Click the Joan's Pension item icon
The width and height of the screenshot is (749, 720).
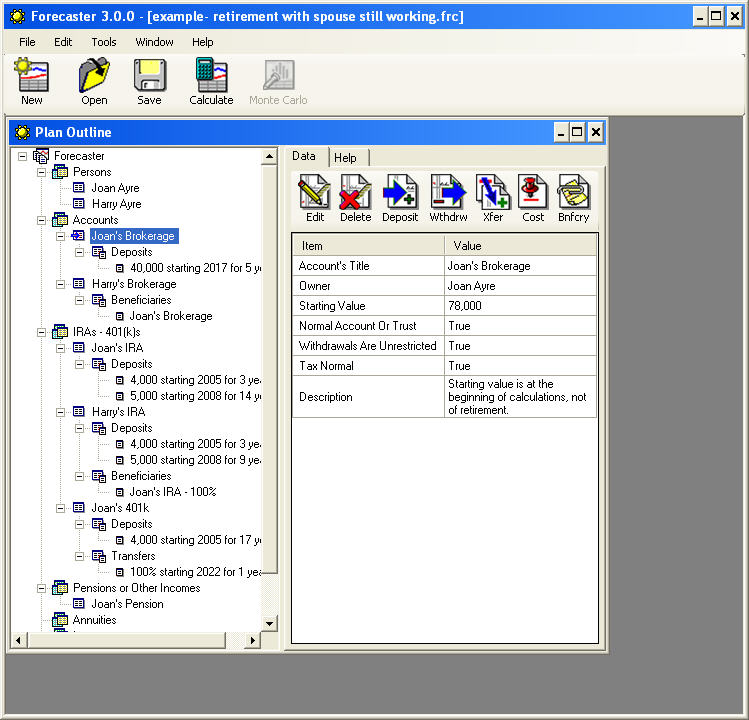coord(79,603)
